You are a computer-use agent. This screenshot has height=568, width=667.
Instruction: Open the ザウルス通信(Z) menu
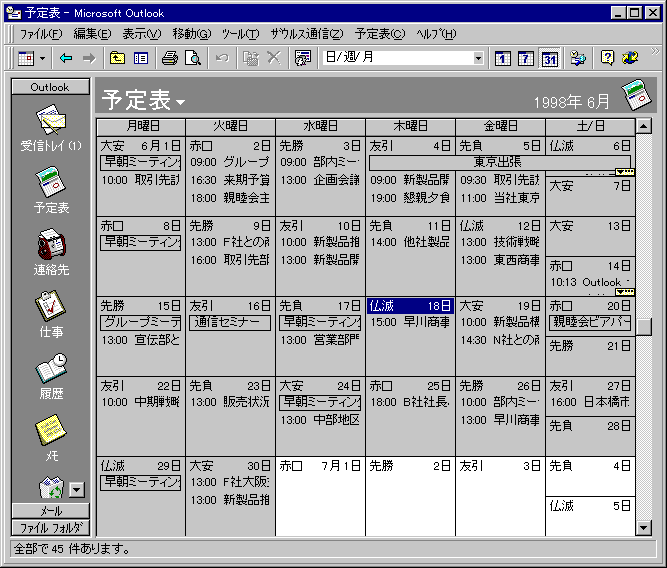point(307,34)
